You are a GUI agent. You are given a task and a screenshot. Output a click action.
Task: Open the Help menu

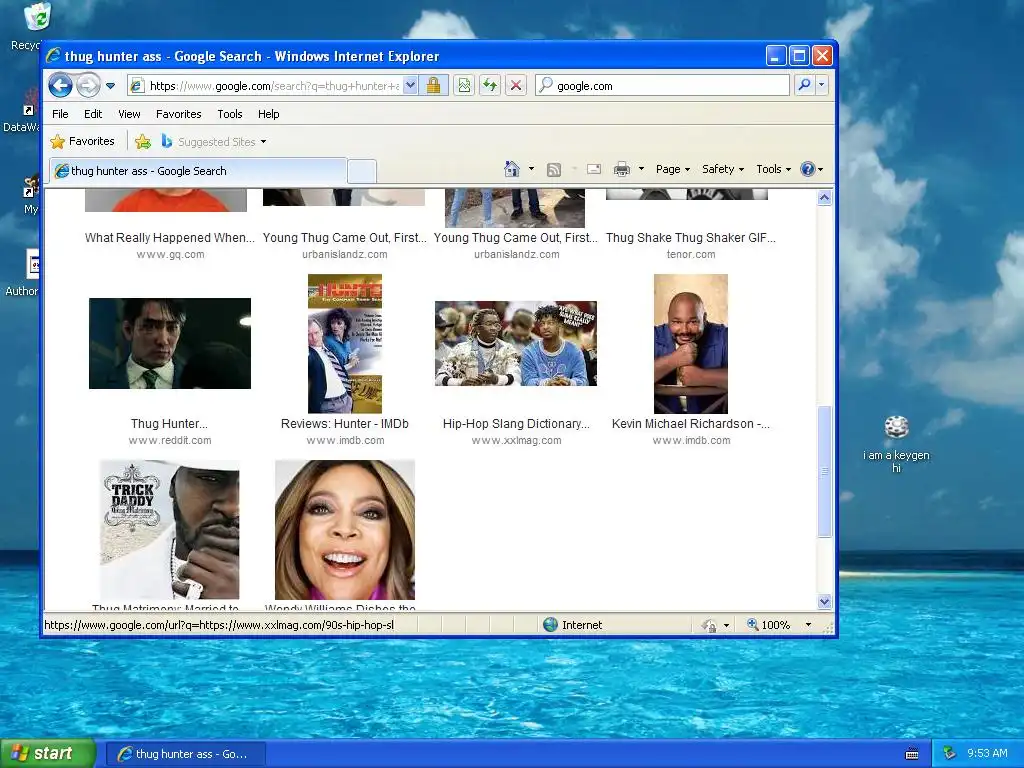[x=268, y=114]
